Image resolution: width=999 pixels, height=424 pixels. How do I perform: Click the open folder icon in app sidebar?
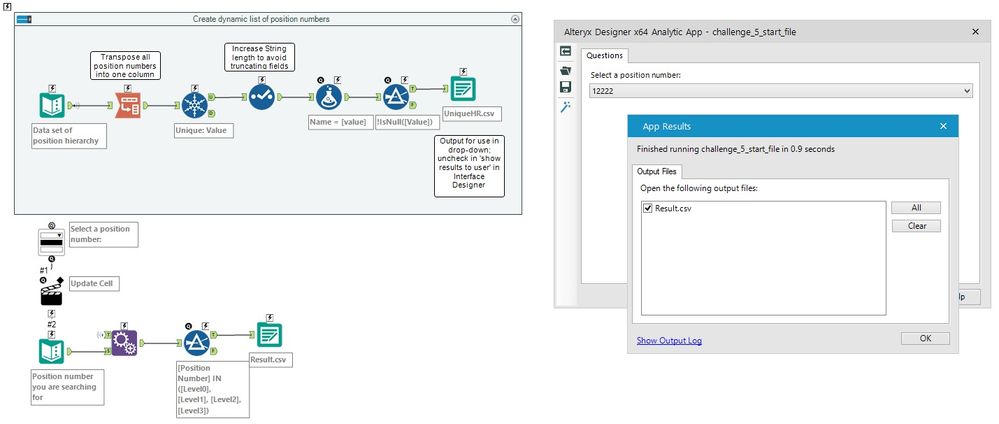[565, 70]
